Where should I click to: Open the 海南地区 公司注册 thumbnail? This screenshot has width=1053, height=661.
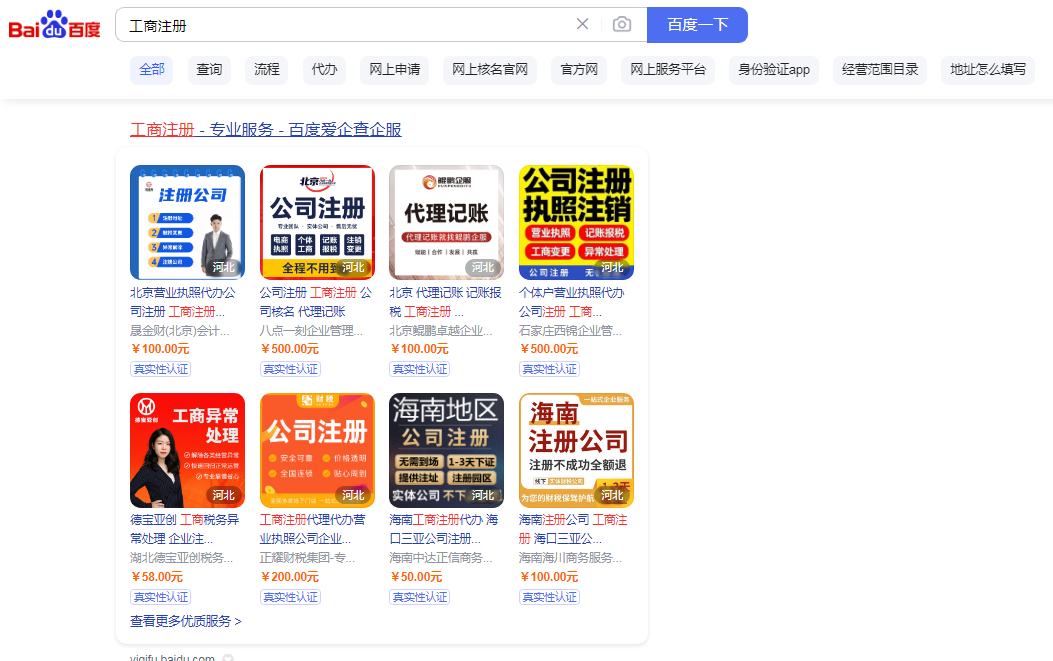tap(447, 450)
